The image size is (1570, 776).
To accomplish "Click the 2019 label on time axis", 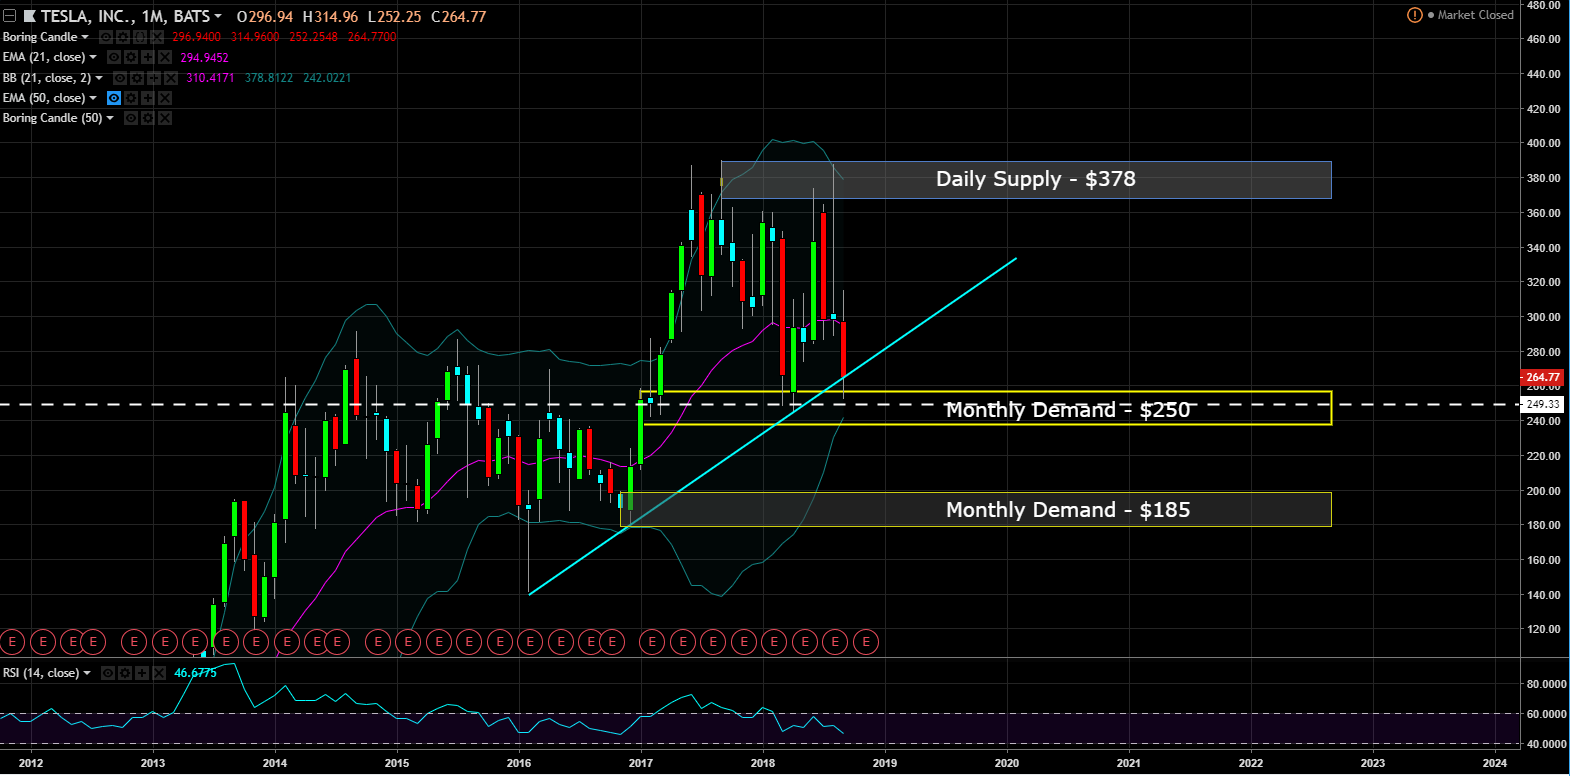I will (885, 763).
